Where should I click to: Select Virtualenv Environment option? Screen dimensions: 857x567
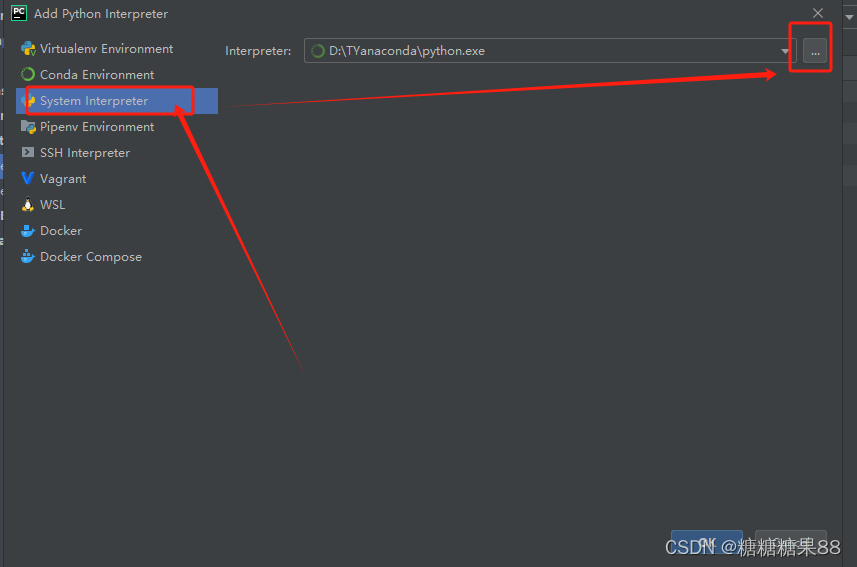[x=117, y=49]
